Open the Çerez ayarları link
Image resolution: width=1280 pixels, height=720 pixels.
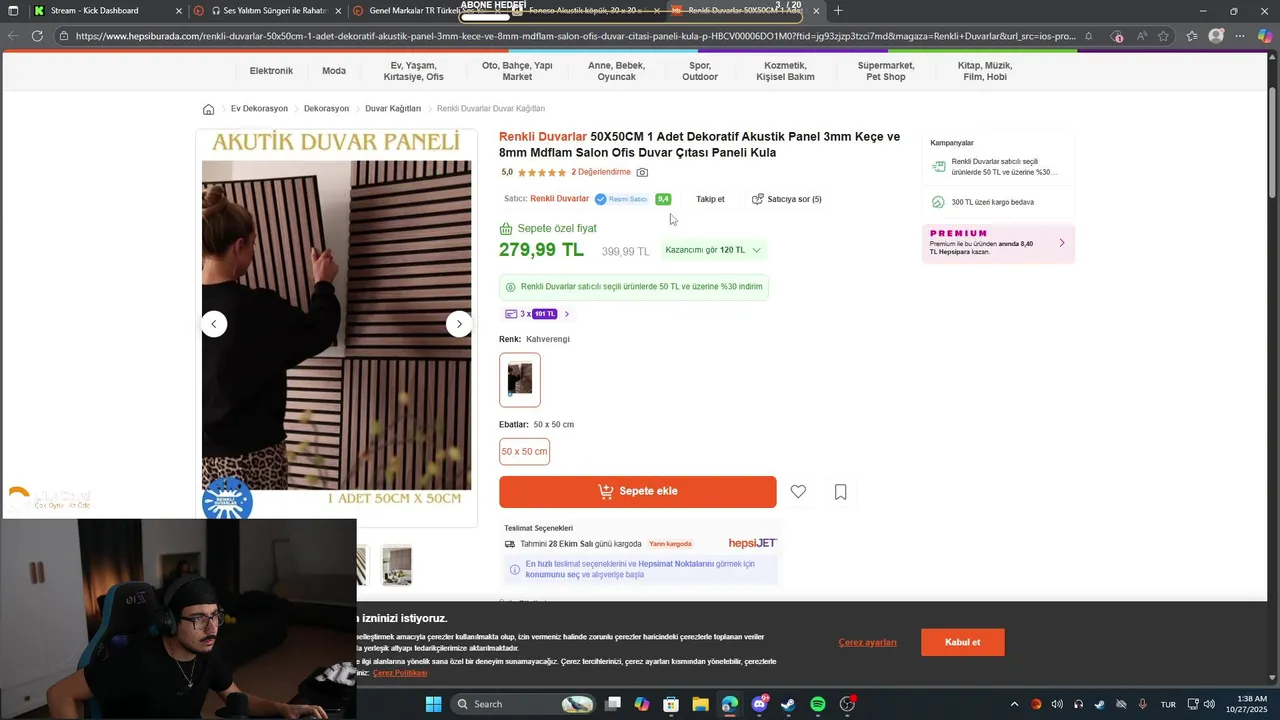tap(867, 642)
